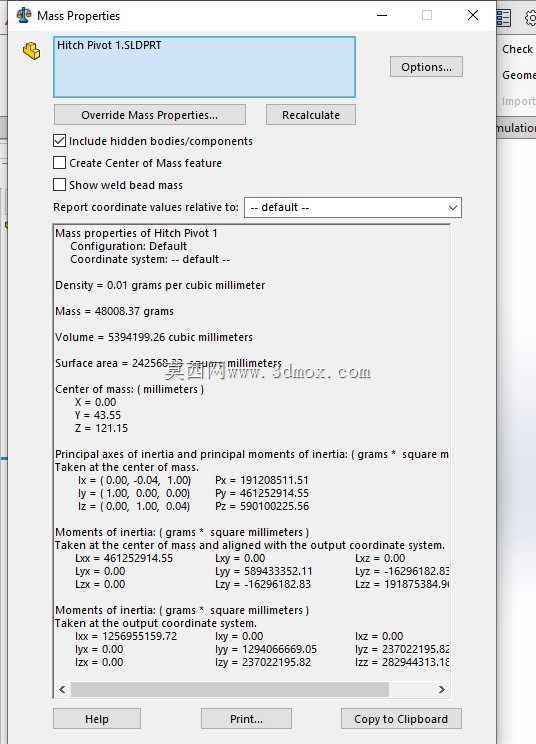
Task: Click the 'Lyy = 589433352.11' value
Action: click(264, 571)
